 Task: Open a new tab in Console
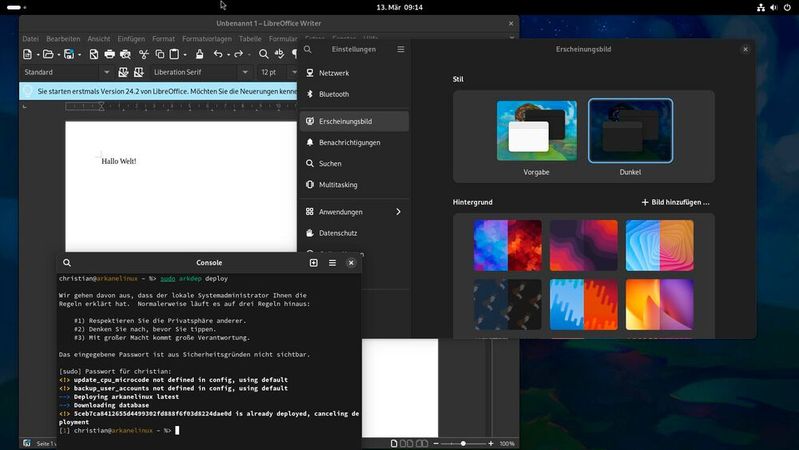click(x=313, y=263)
